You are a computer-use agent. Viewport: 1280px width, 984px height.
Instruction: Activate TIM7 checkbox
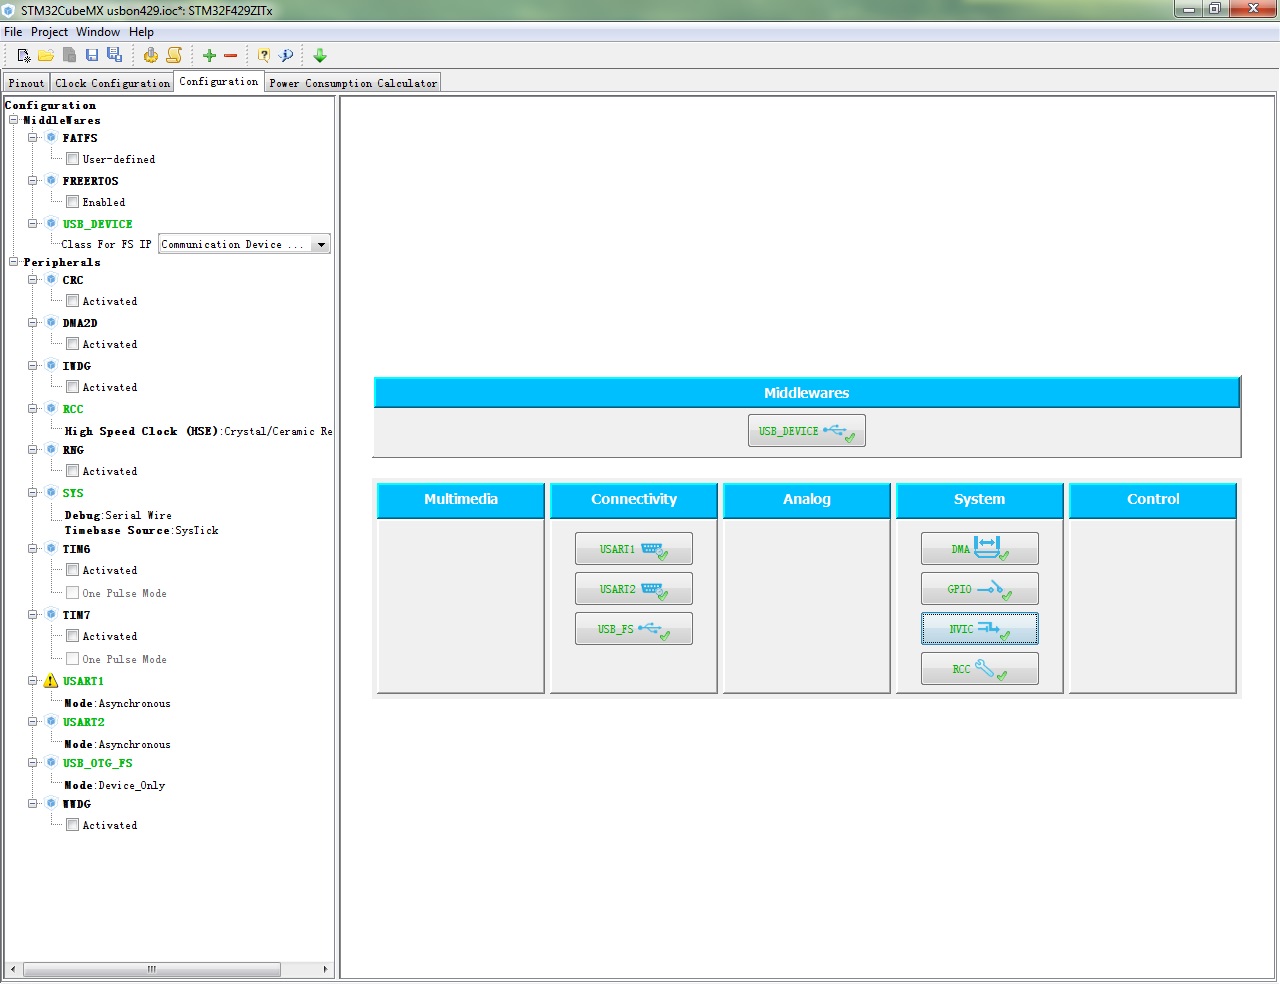[x=72, y=636]
